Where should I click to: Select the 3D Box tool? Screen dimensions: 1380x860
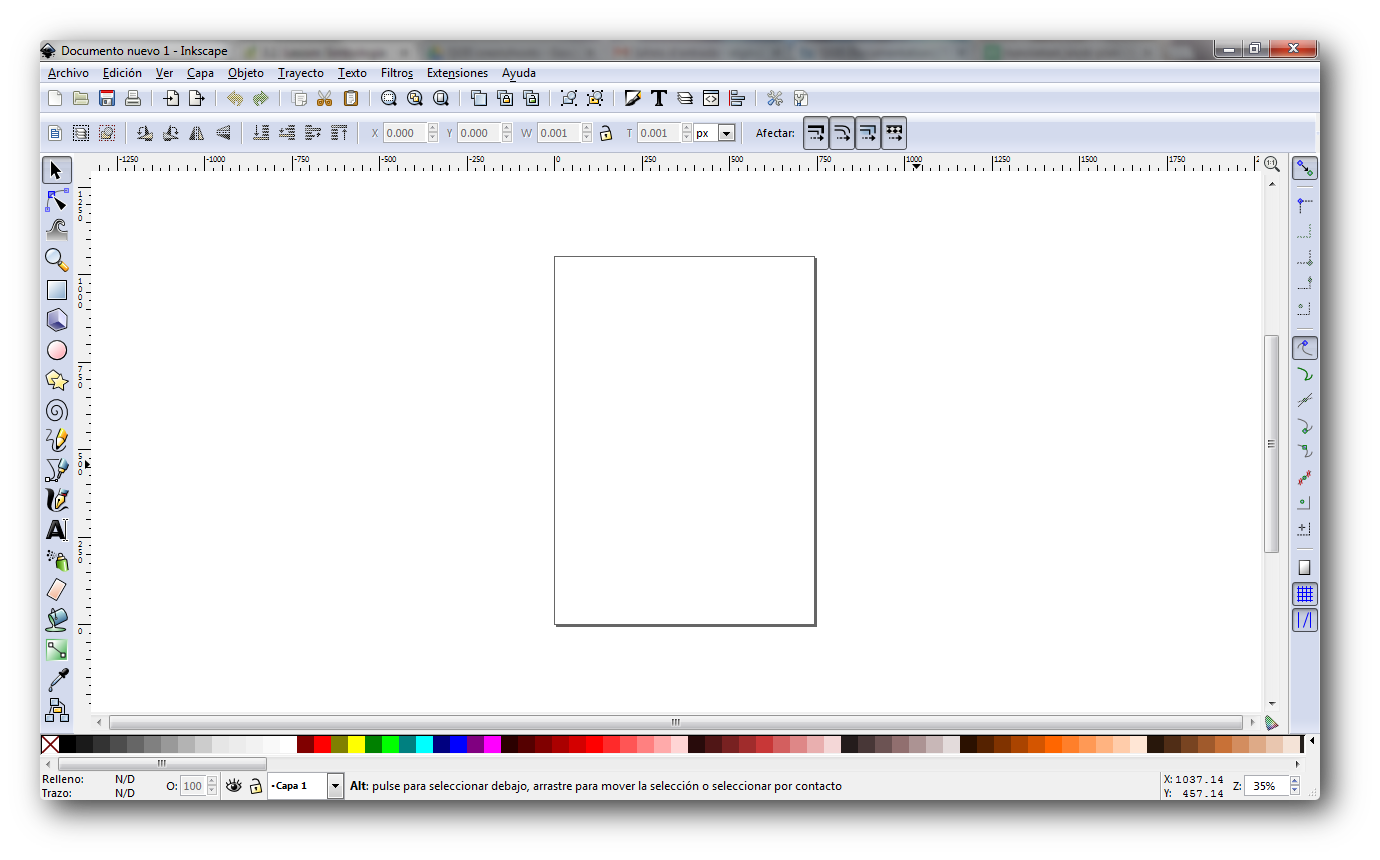57,320
